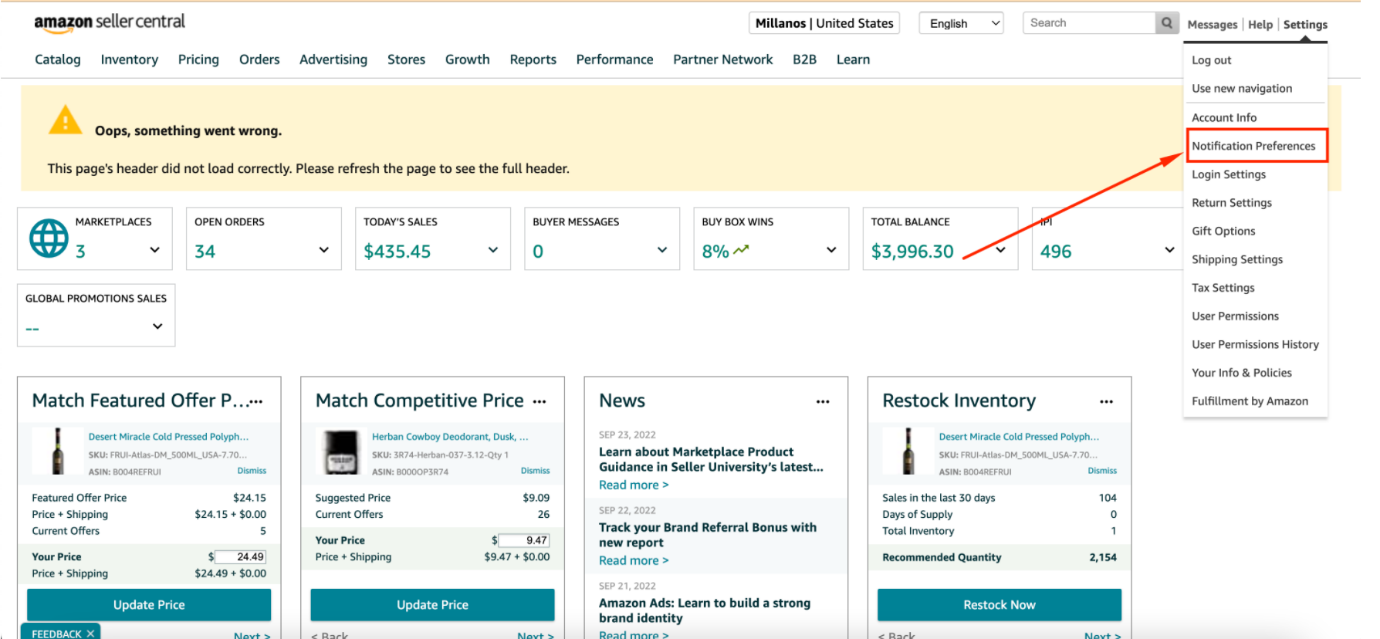The height and width of the screenshot is (639, 1380).
Task: Click the Feedback tab label
Action: point(56,633)
